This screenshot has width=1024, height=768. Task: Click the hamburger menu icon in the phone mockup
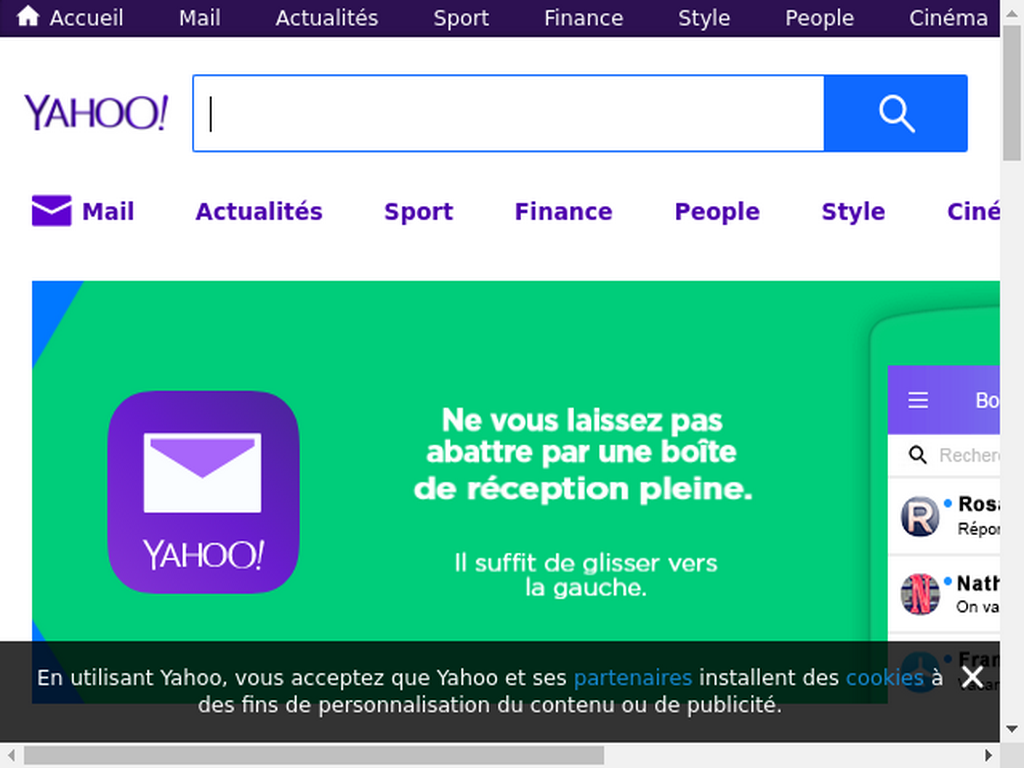918,400
